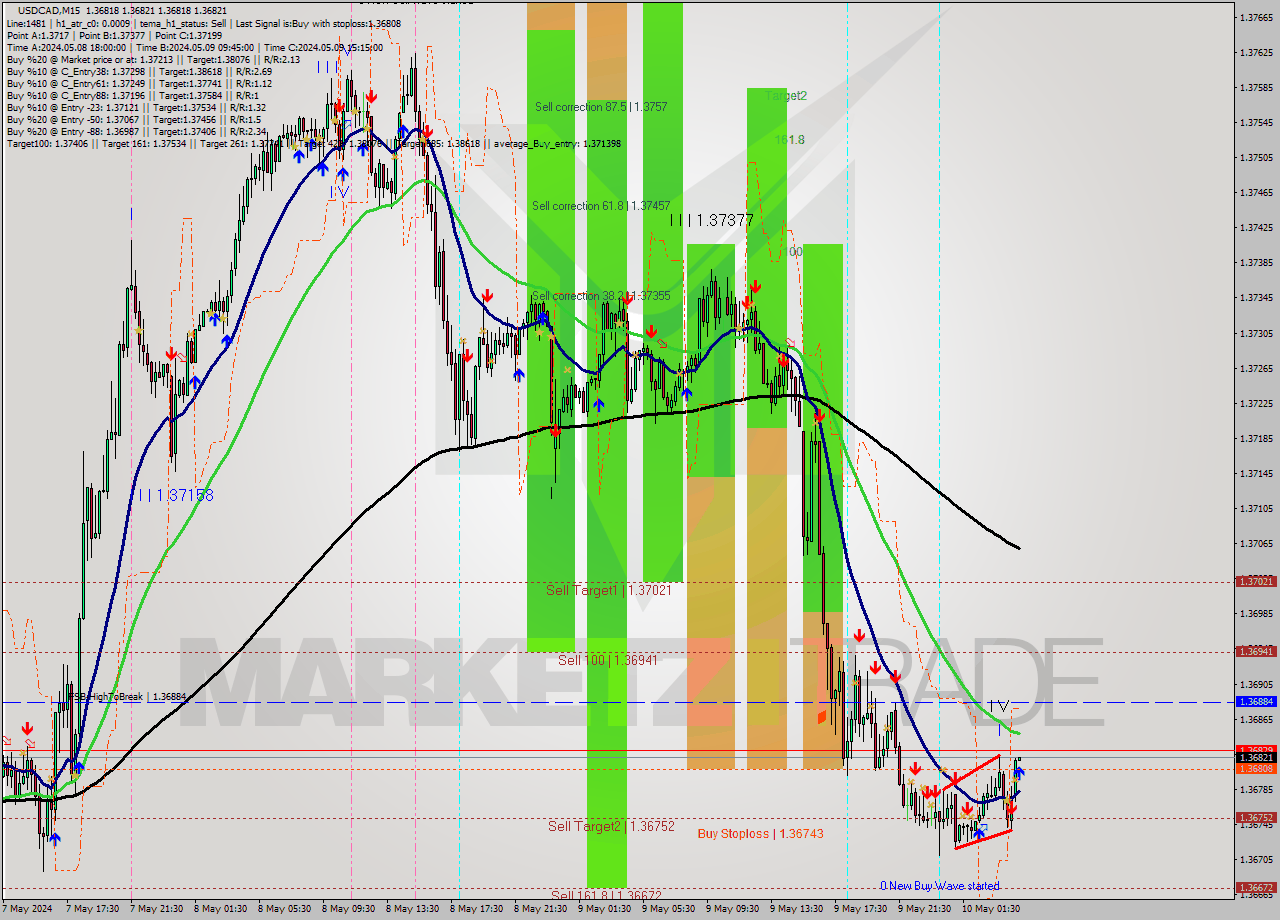Click the 1.36672 red price tag

click(1256, 887)
